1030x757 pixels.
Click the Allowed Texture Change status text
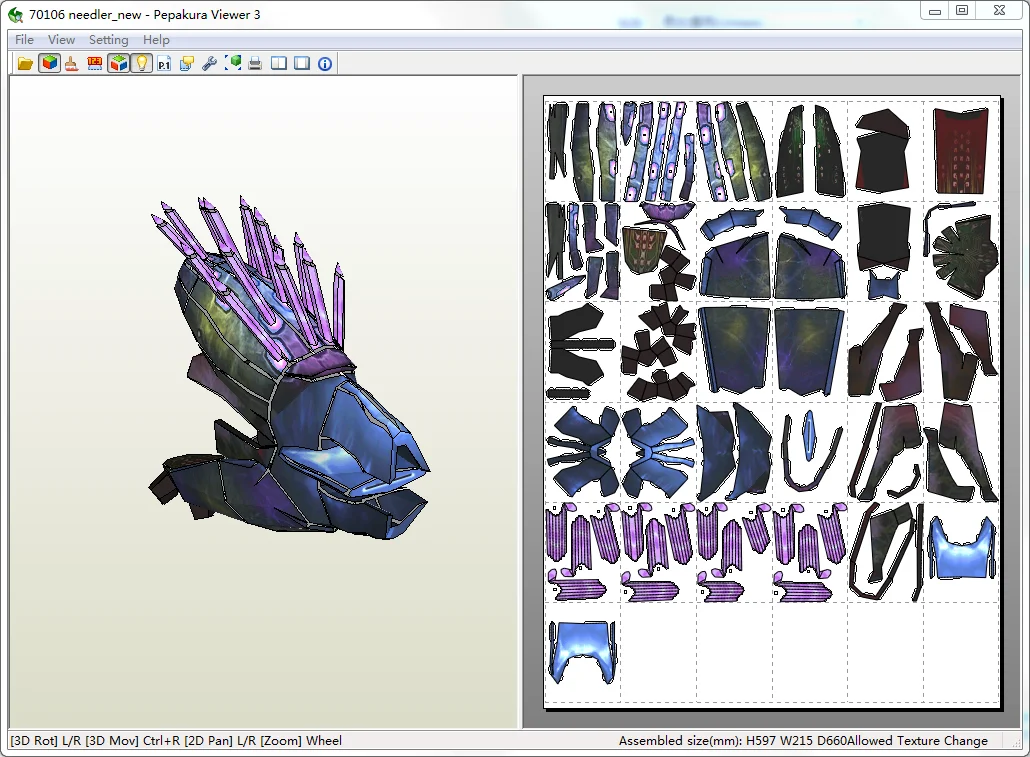point(918,741)
